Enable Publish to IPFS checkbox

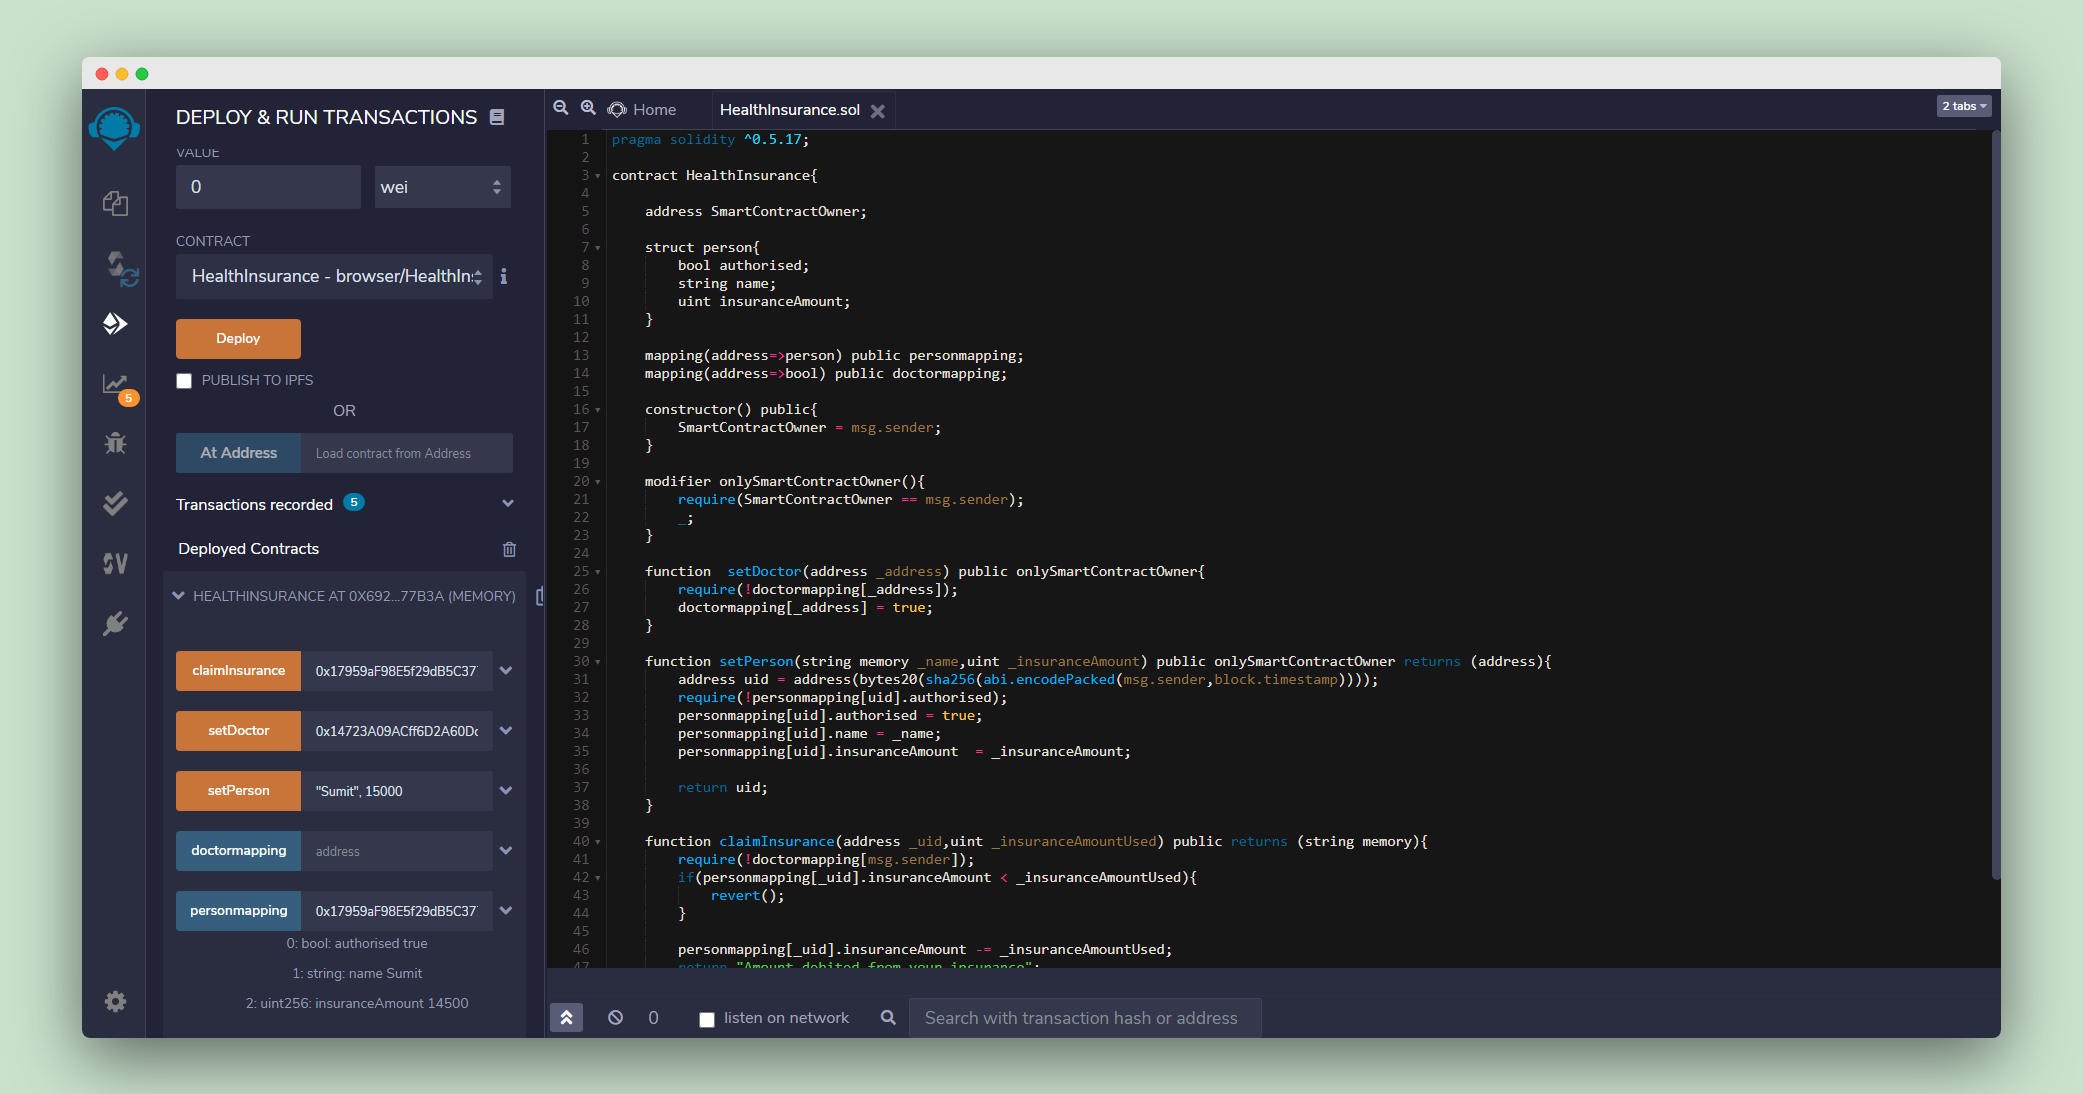[184, 381]
